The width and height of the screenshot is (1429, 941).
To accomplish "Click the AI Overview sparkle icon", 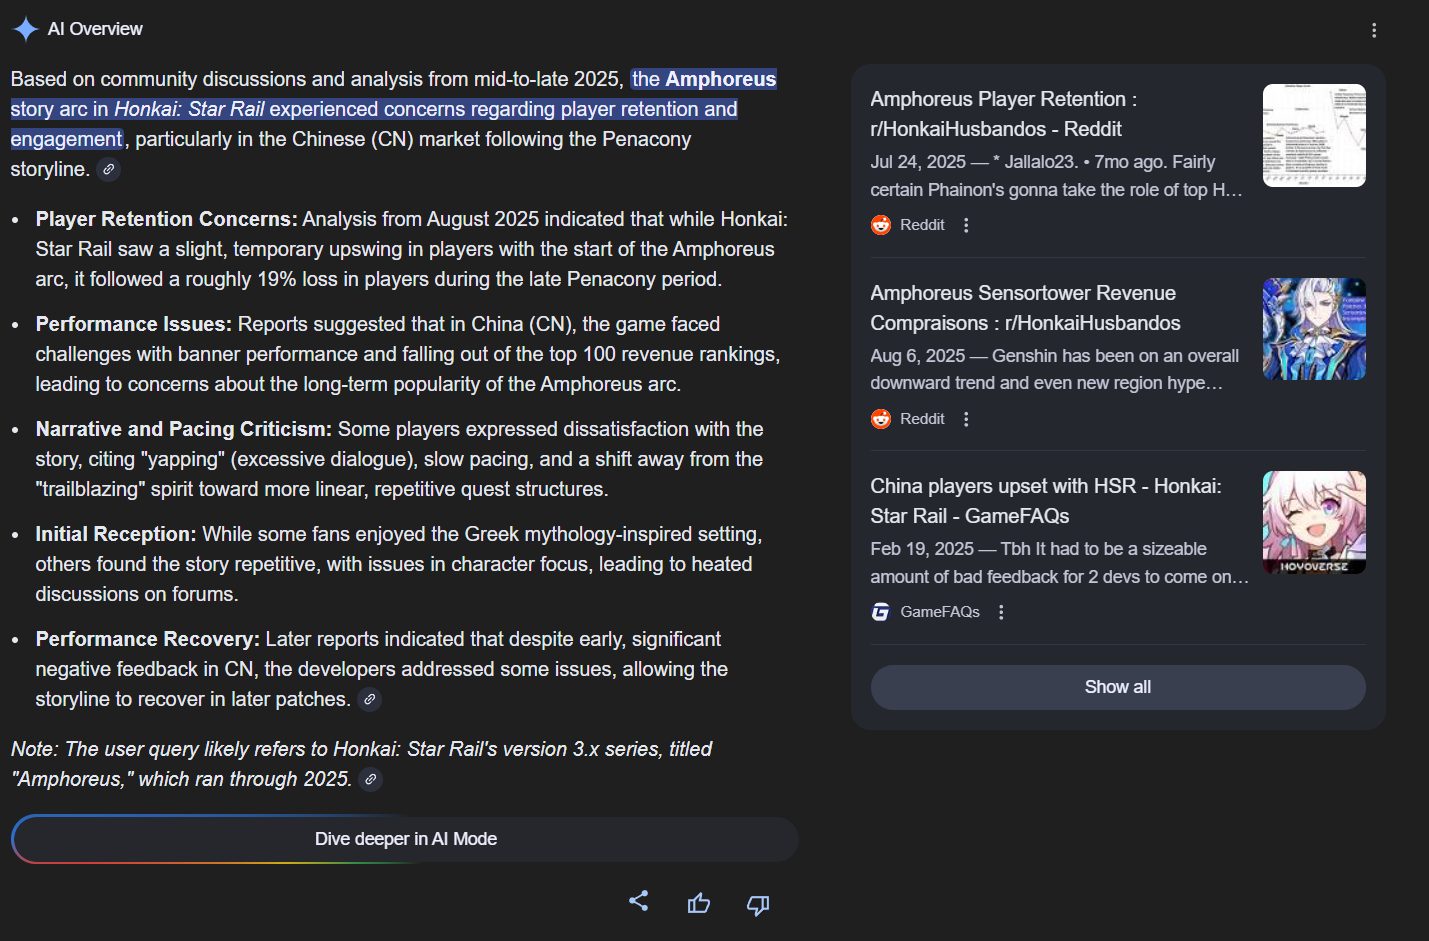I will pos(25,29).
